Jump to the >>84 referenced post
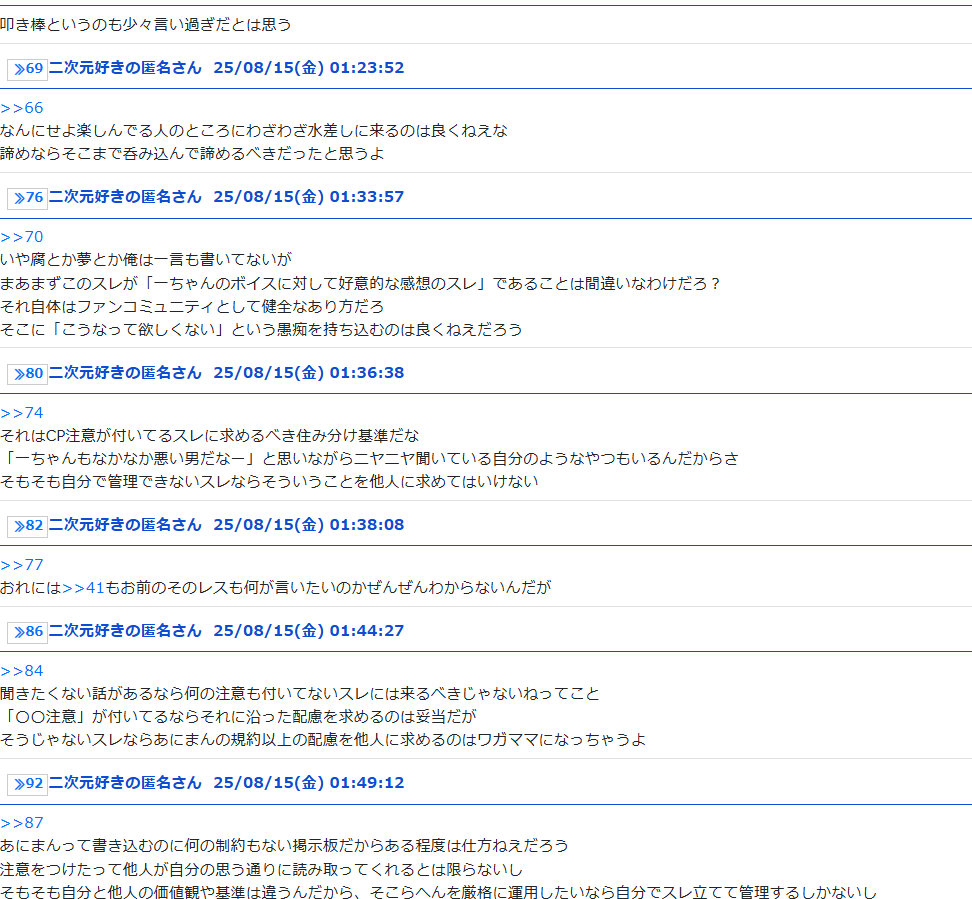 click(x=22, y=671)
